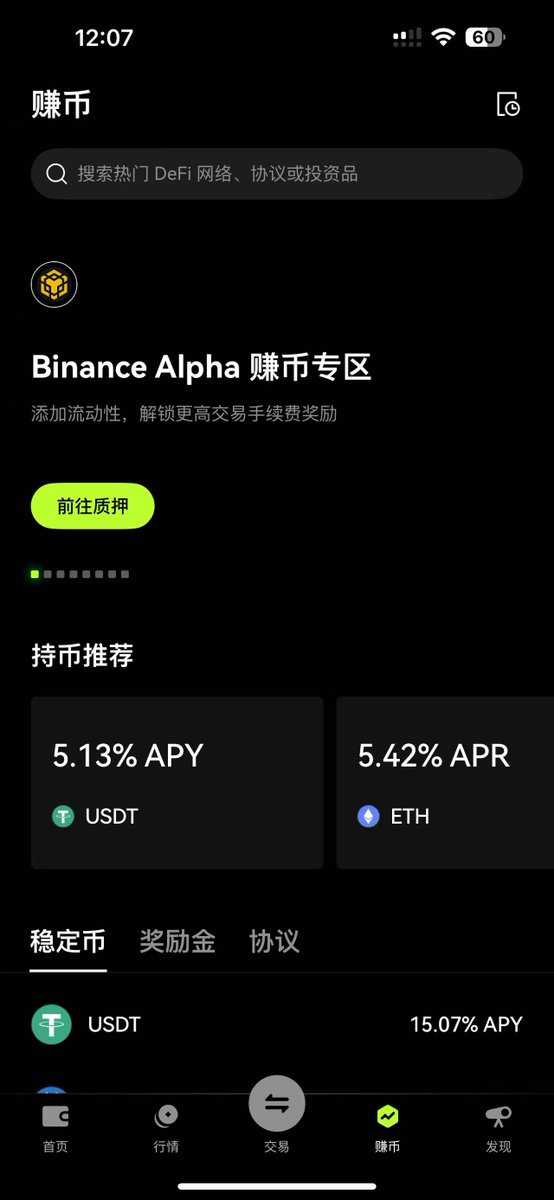Open the 行情 market icon
This screenshot has height=1200, width=554.
166,1116
